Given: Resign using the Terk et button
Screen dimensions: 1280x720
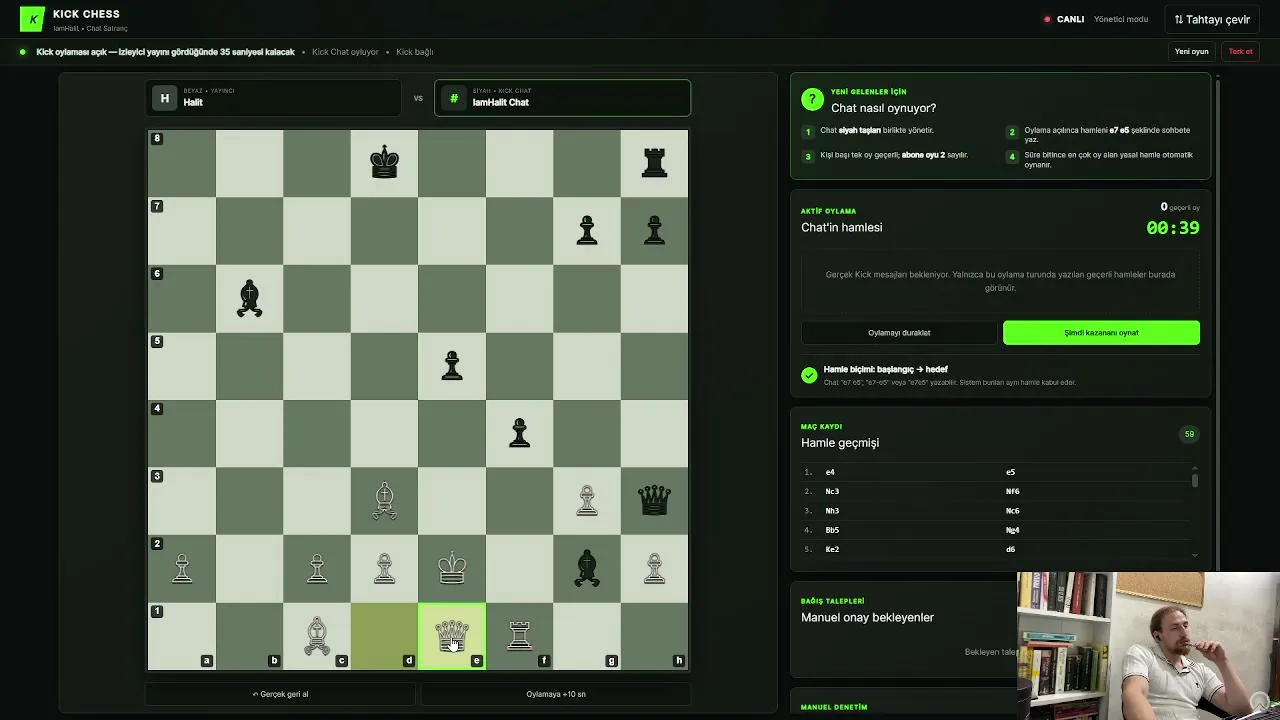Looking at the screenshot, I should coord(1240,51).
